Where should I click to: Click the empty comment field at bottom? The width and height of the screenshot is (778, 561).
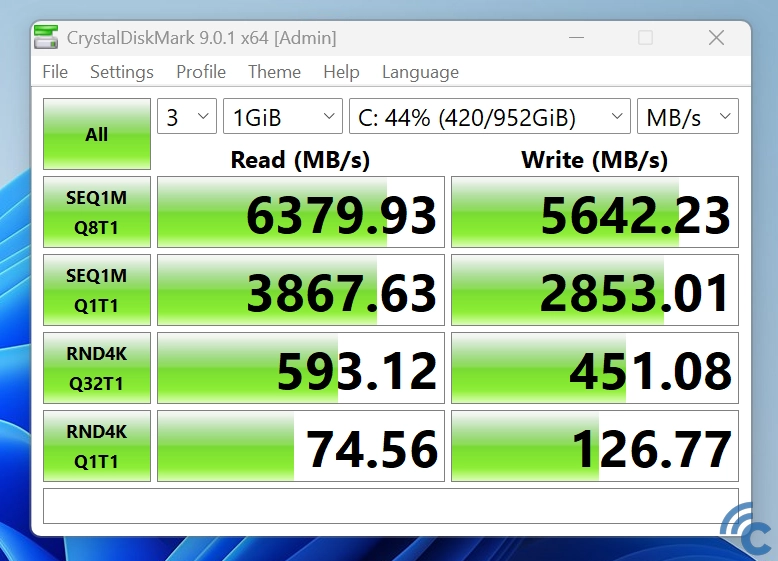(391, 506)
